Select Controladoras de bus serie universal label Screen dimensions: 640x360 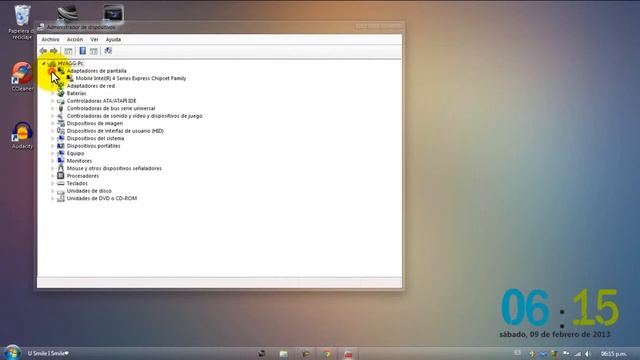(x=111, y=109)
